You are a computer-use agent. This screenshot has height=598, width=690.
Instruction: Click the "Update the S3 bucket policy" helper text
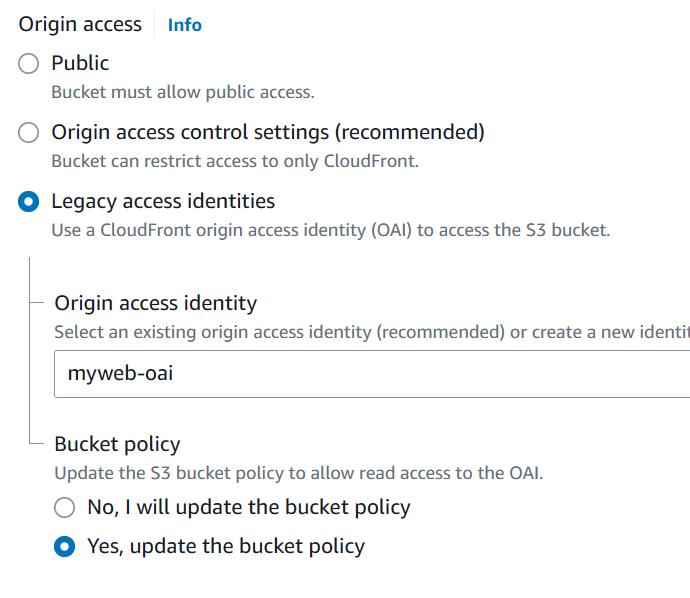point(298,473)
